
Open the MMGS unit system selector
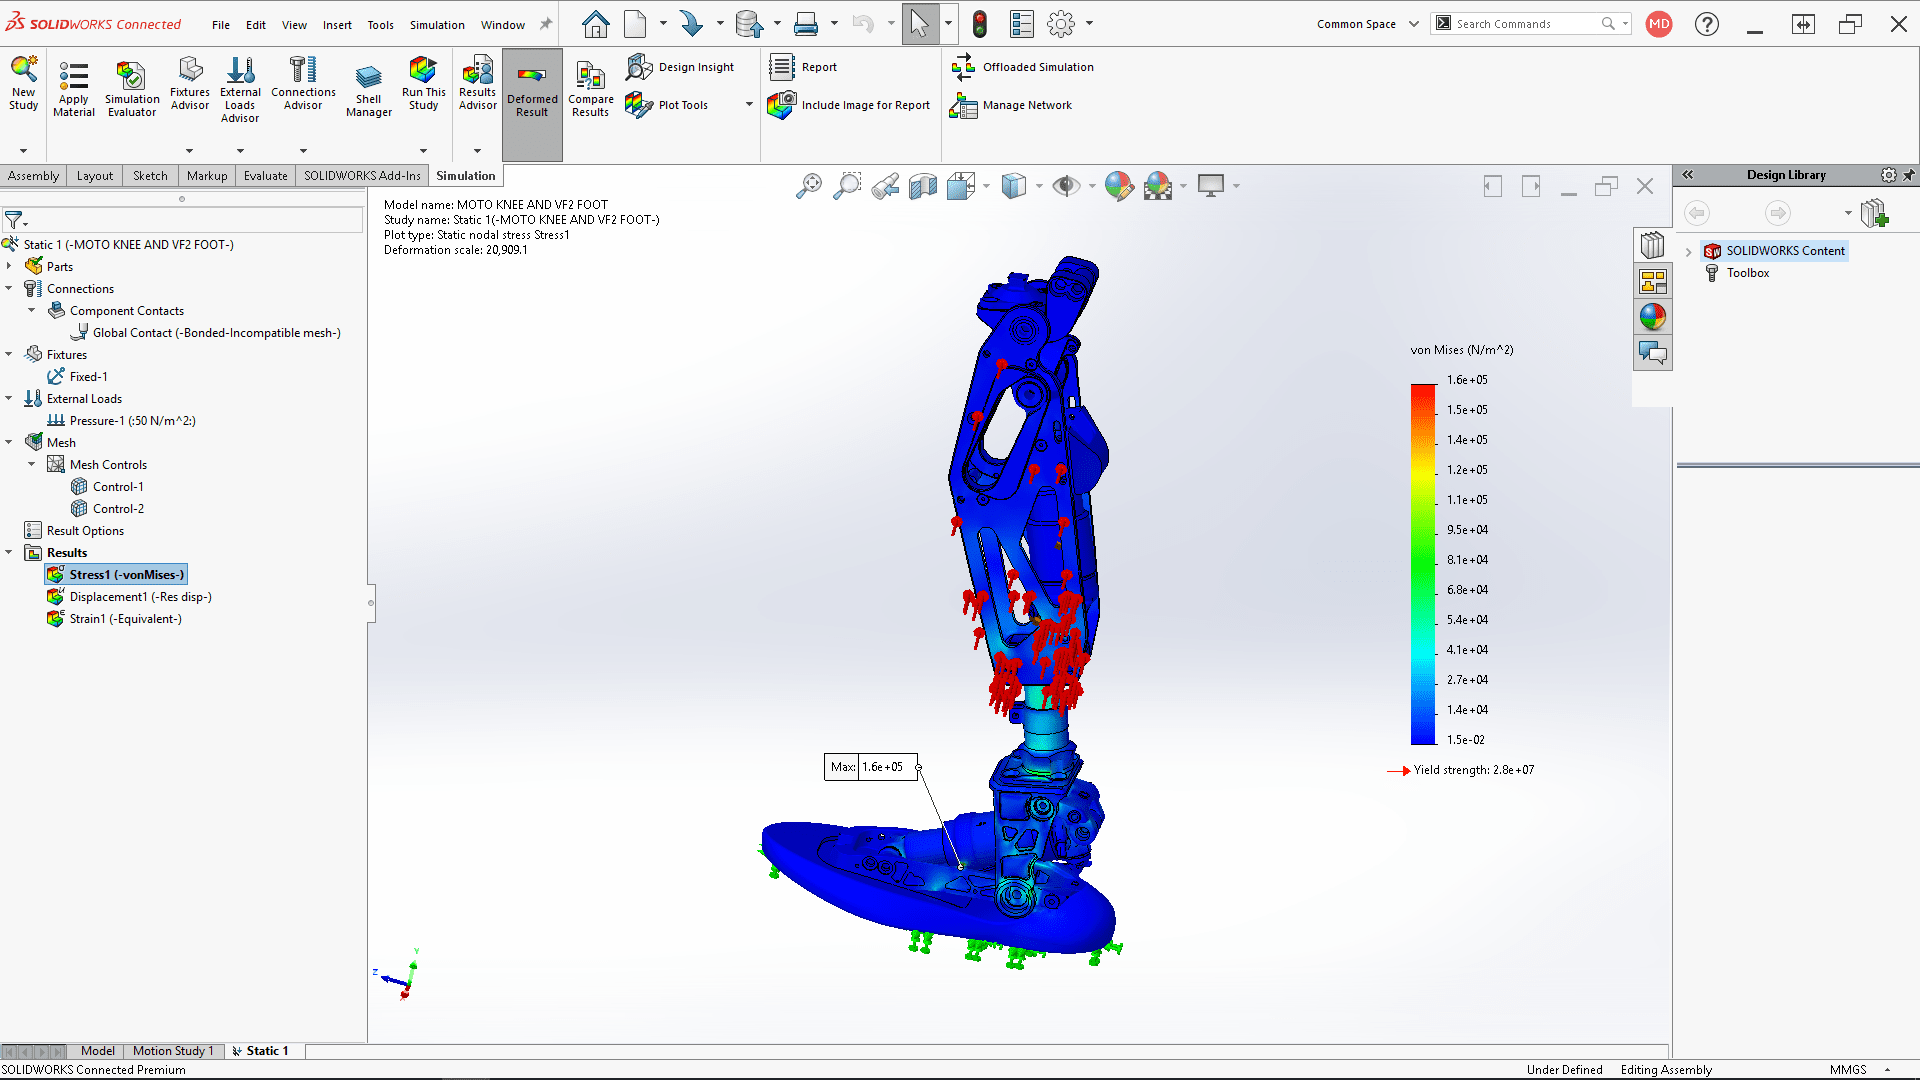(x=1860, y=1070)
